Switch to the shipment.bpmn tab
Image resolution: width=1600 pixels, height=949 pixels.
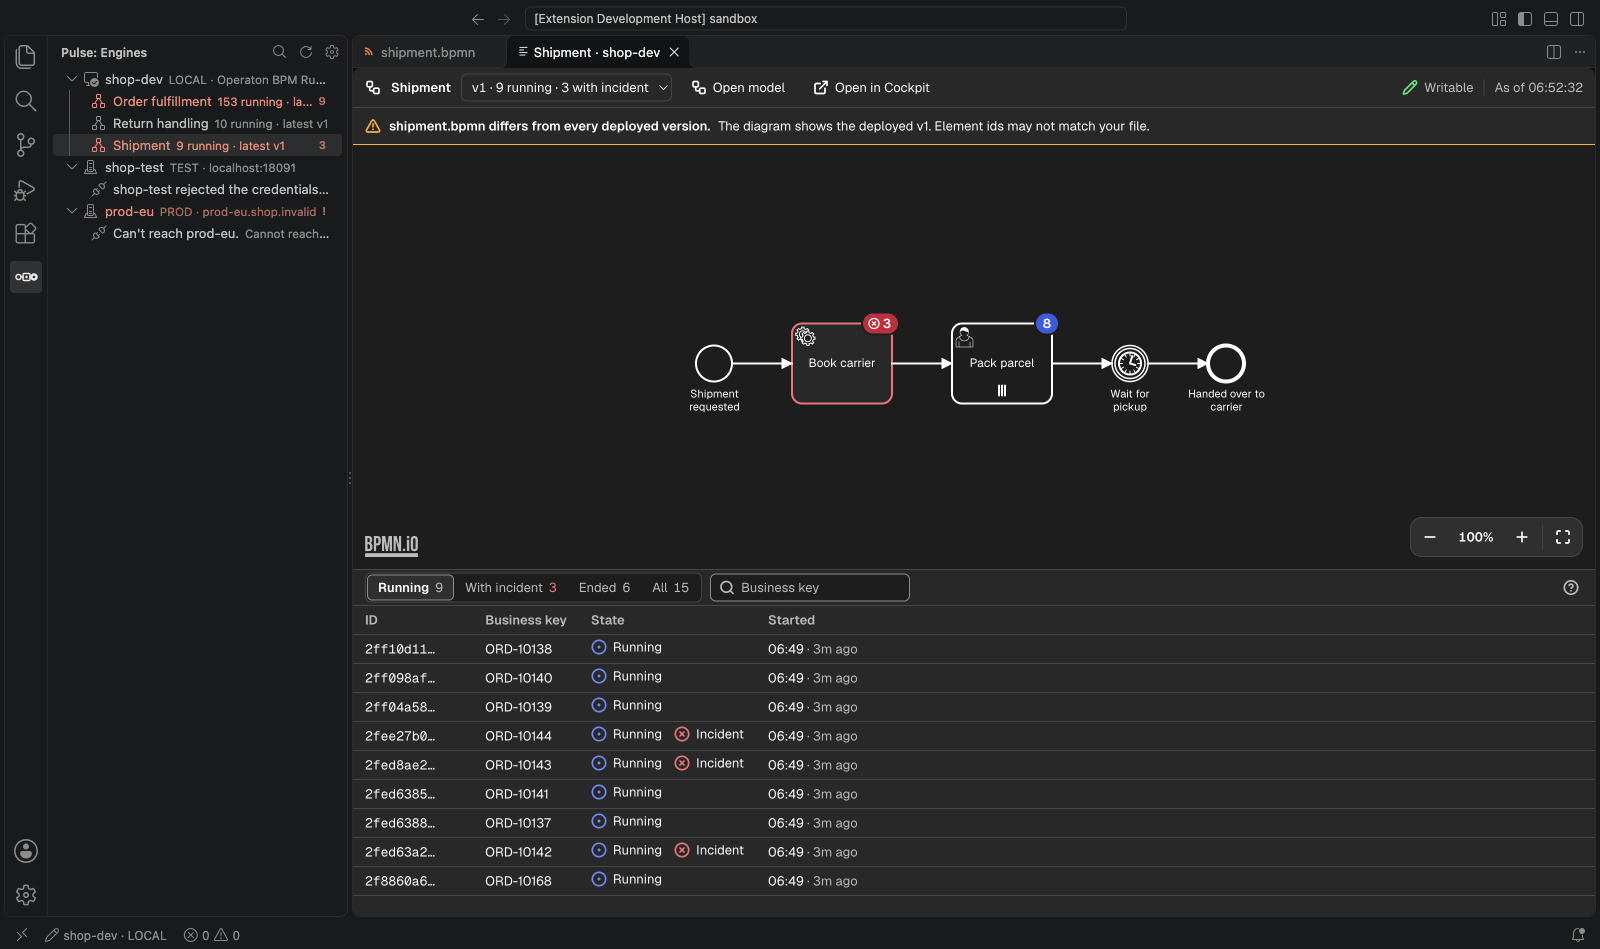[428, 52]
